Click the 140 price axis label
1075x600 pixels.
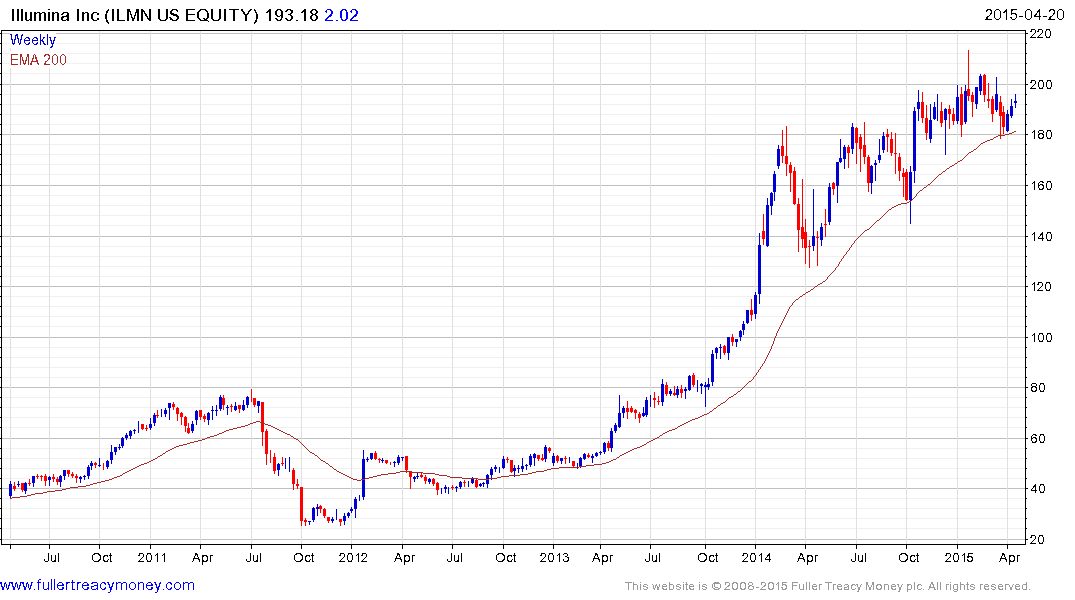point(1041,236)
